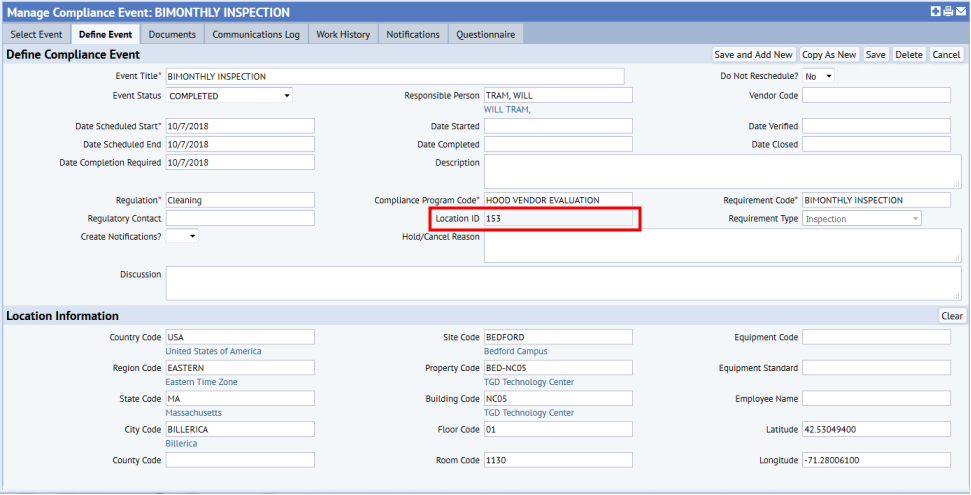Go to the Work History tab
Viewport: 971px width, 495px height.
[x=343, y=34]
